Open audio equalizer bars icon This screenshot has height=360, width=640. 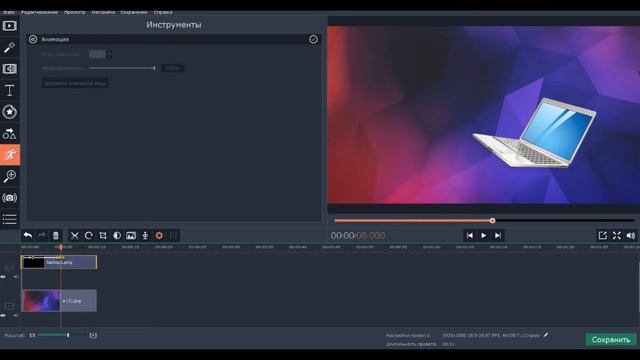tap(173, 236)
